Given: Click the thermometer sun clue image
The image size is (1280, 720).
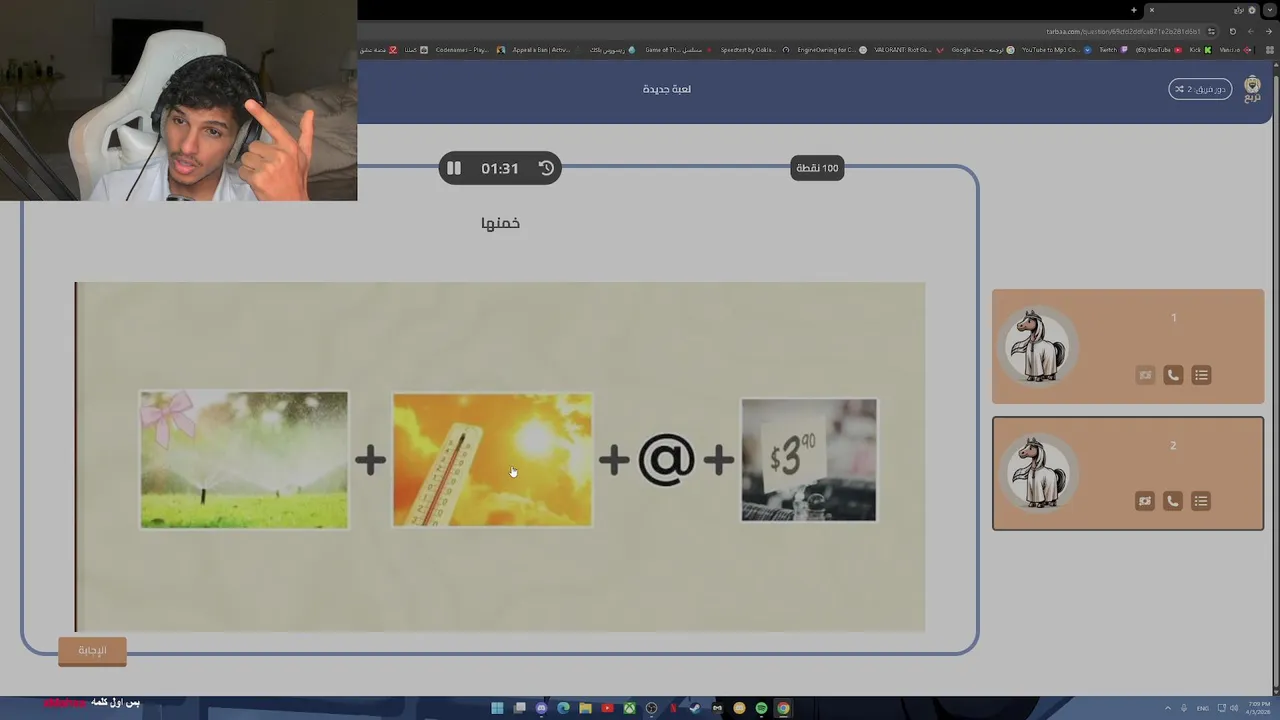Looking at the screenshot, I should click(x=492, y=459).
